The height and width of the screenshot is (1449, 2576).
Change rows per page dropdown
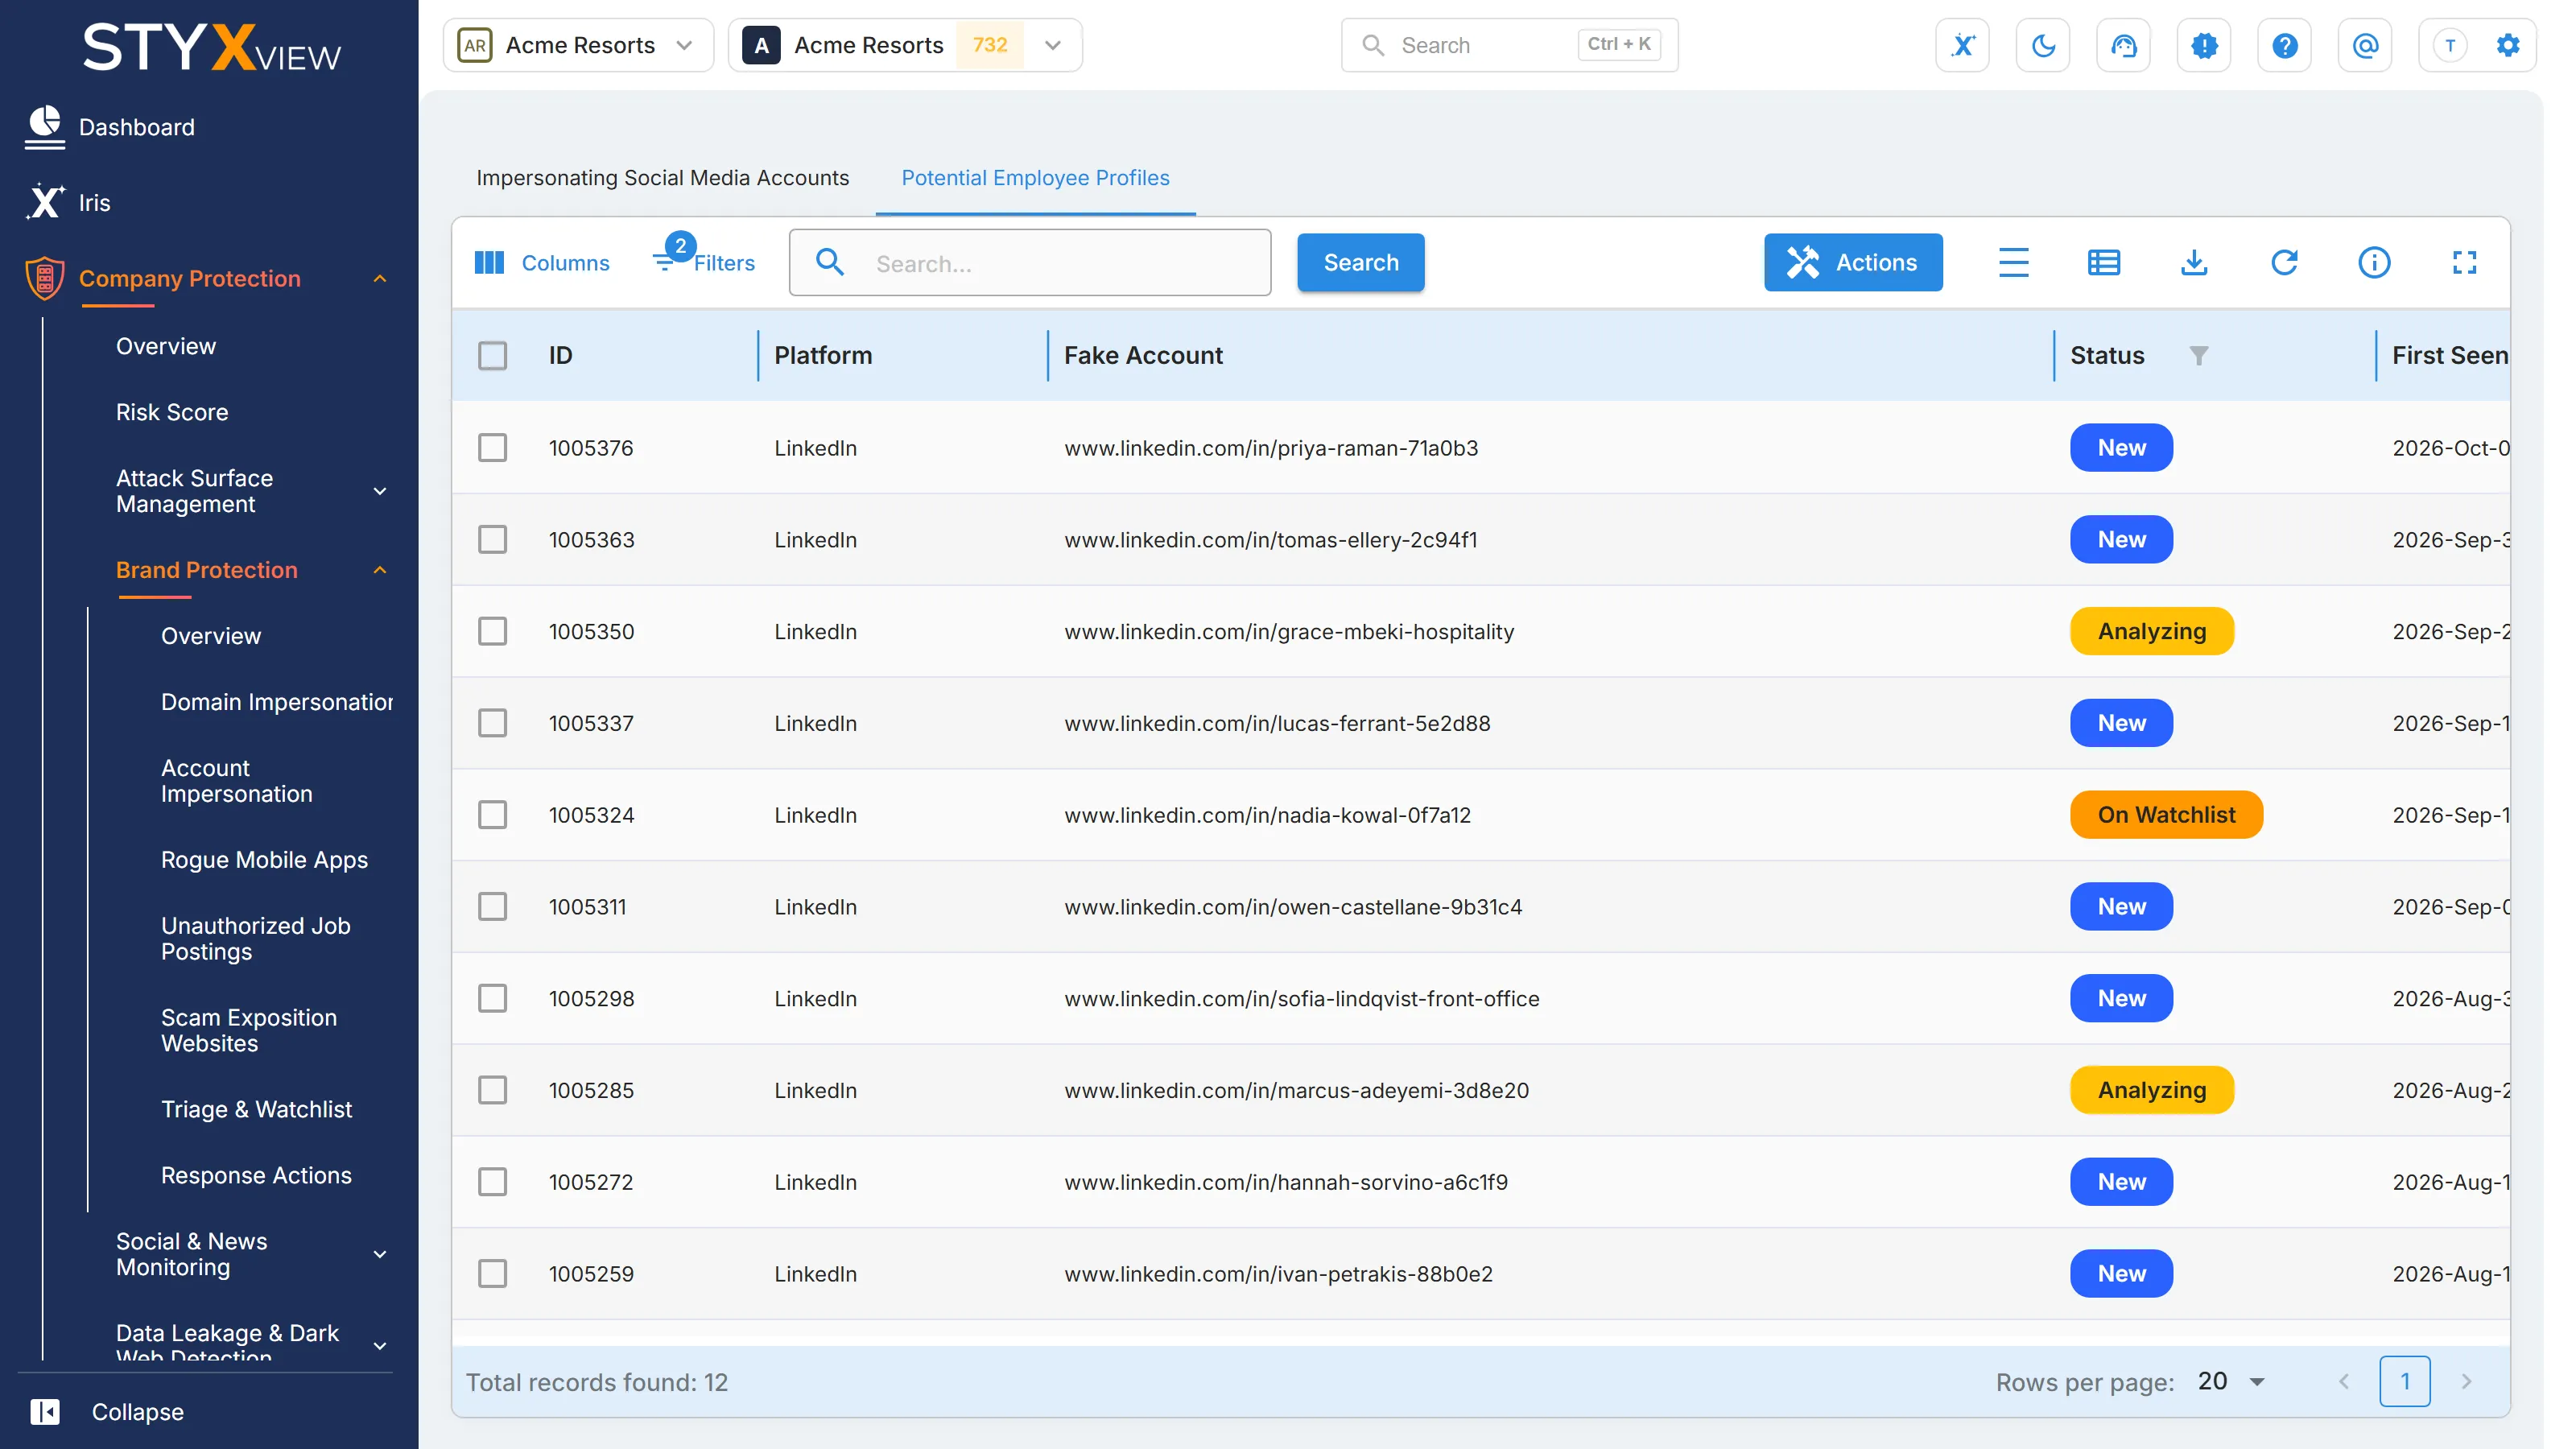[x=2231, y=1381]
